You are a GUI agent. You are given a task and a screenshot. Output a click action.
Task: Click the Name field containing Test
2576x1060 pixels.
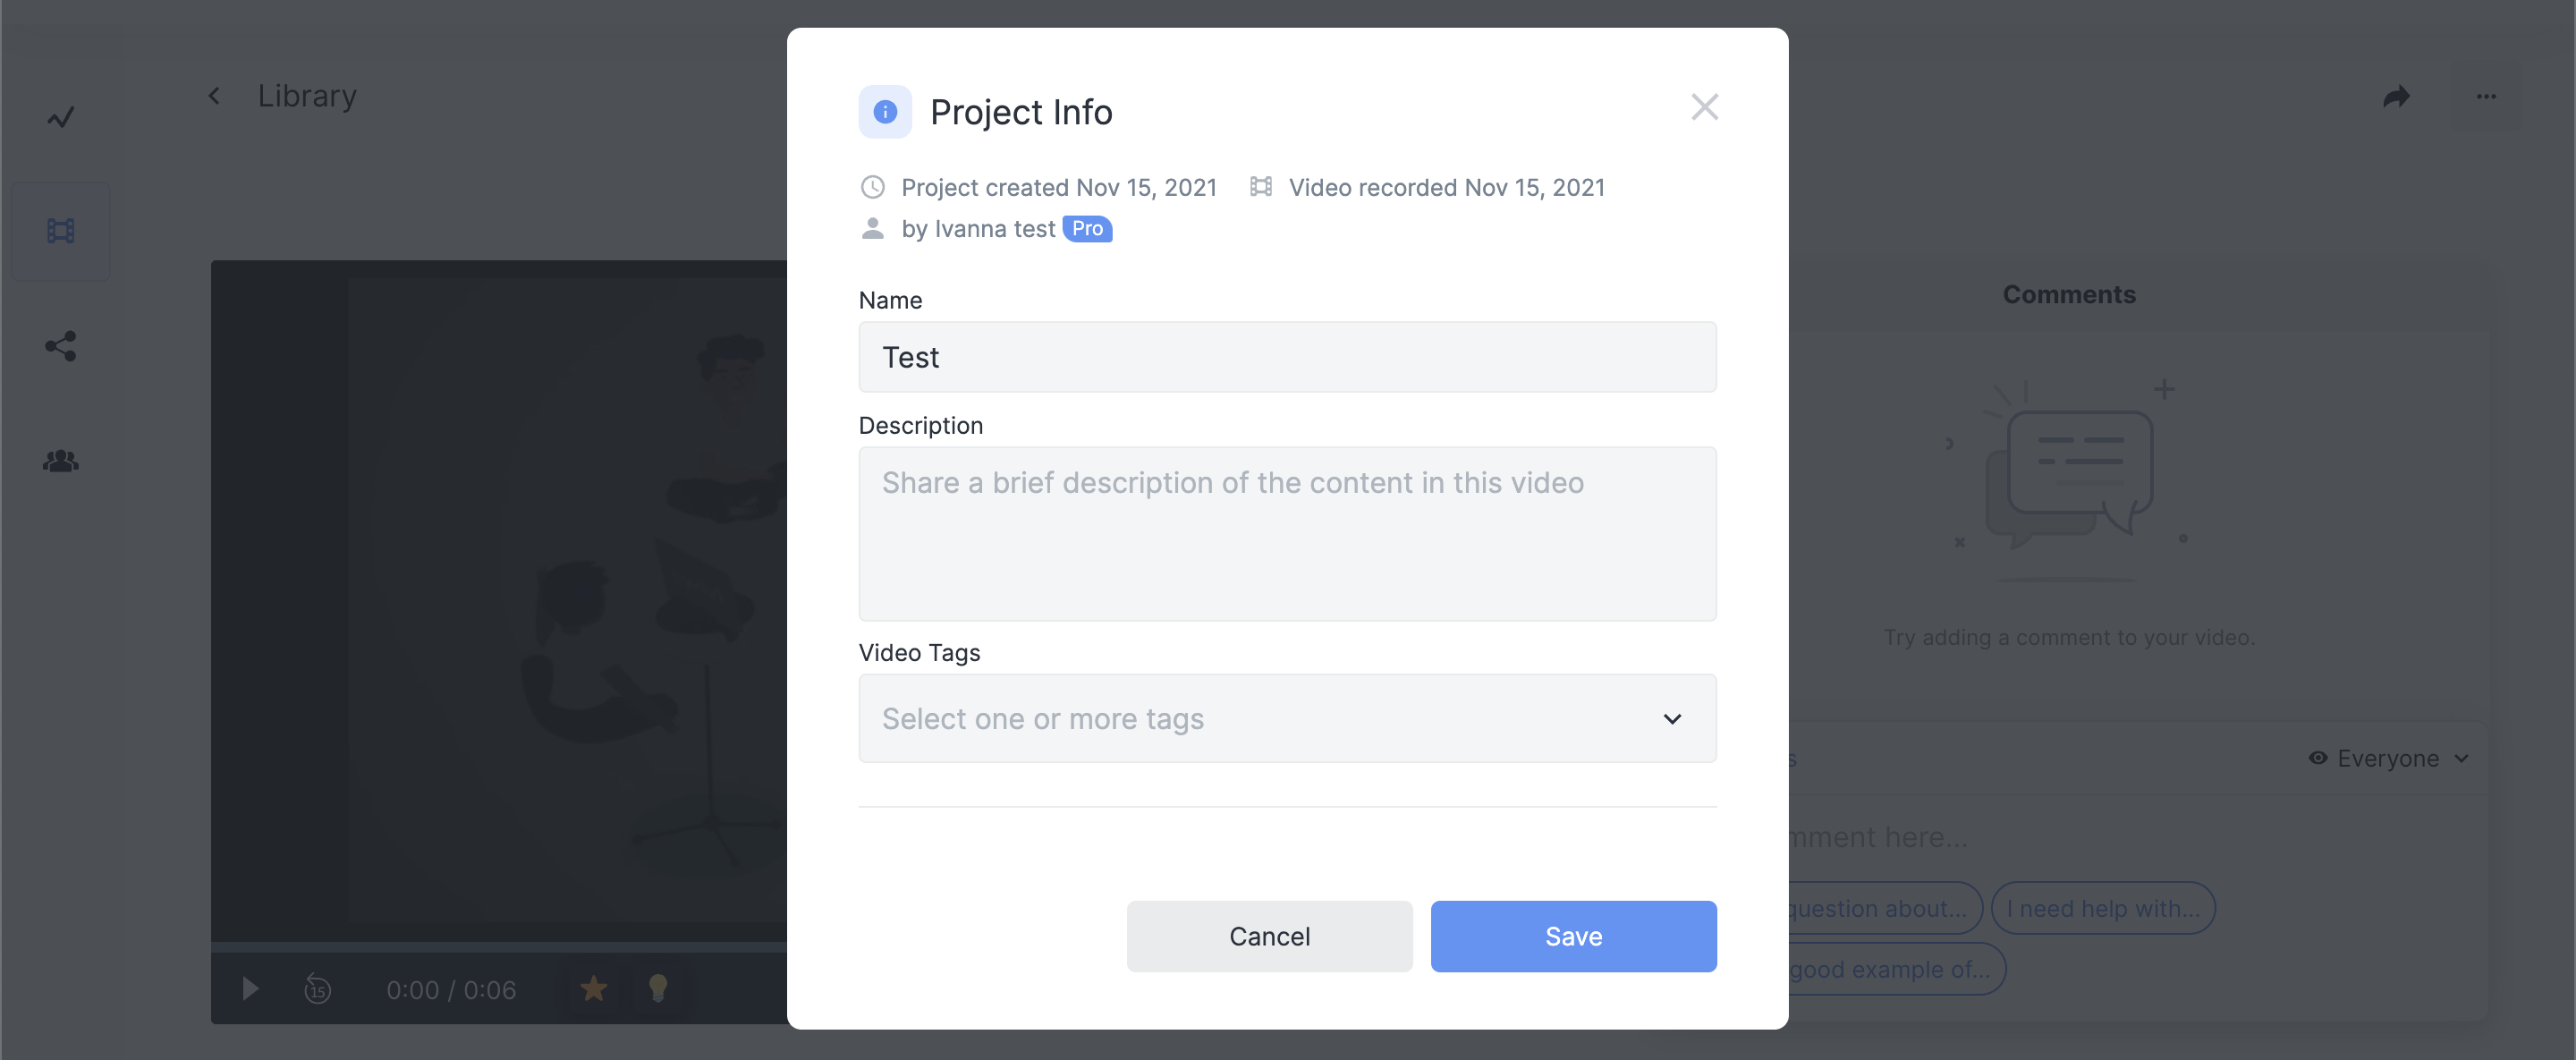click(x=1287, y=357)
